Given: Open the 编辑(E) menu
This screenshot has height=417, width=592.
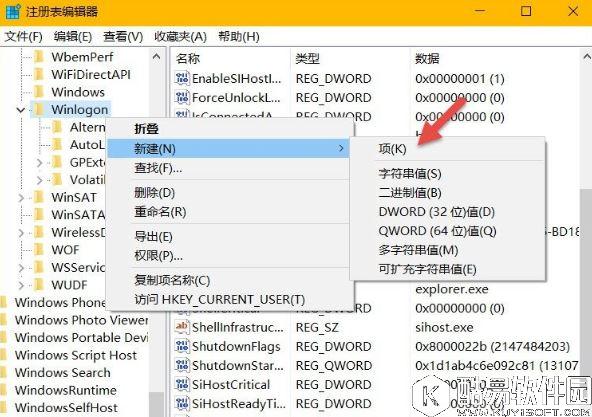Looking at the screenshot, I should click(73, 37).
